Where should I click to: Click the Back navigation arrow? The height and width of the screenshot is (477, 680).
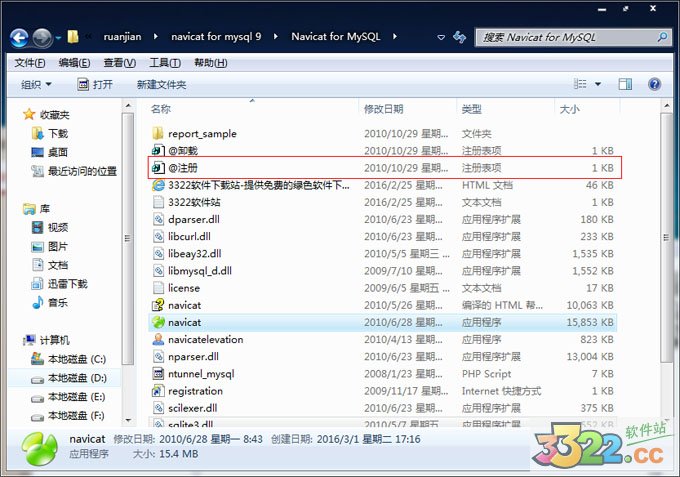click(19, 38)
